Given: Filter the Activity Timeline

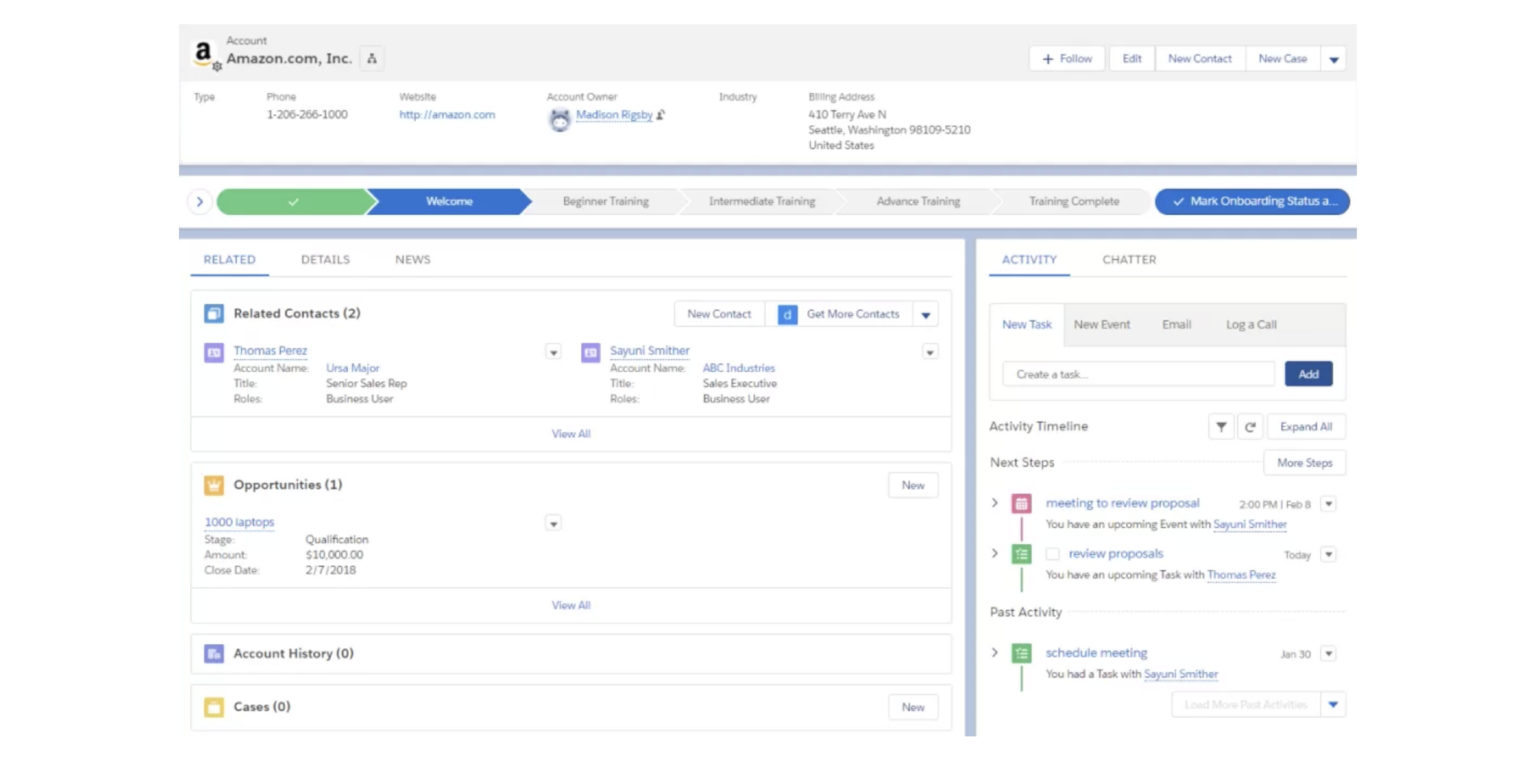Looking at the screenshot, I should [x=1220, y=426].
